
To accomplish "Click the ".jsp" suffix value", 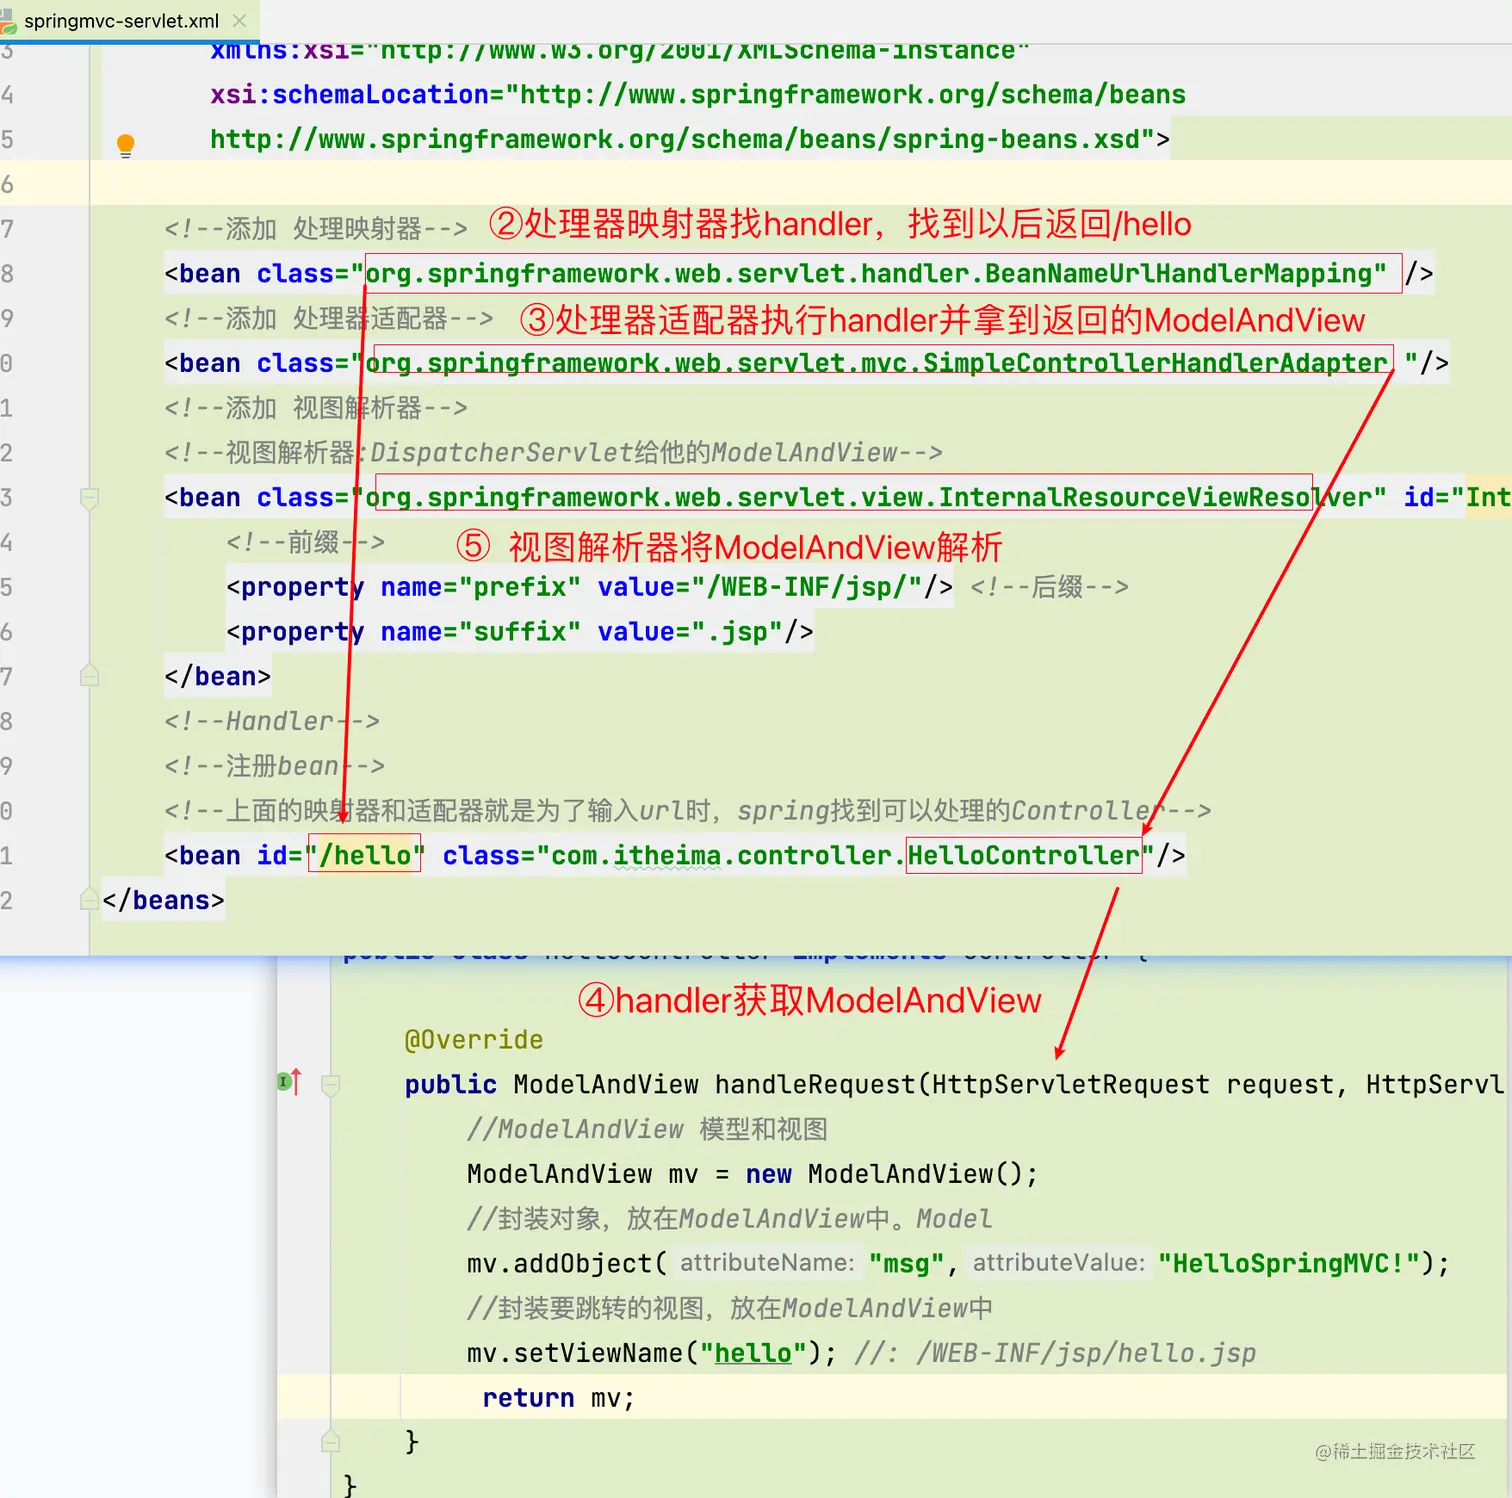I will 737,632.
